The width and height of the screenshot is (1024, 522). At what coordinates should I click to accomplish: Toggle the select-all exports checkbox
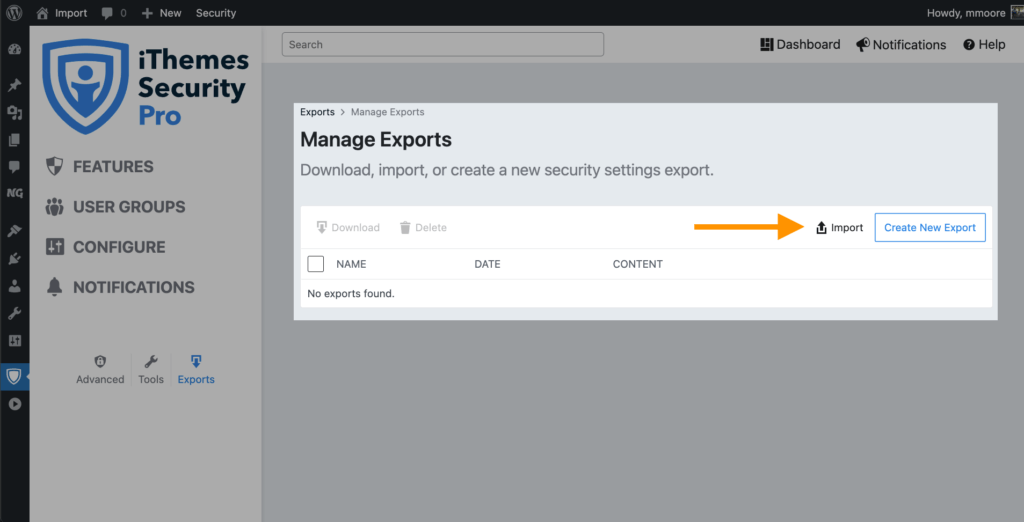click(315, 264)
